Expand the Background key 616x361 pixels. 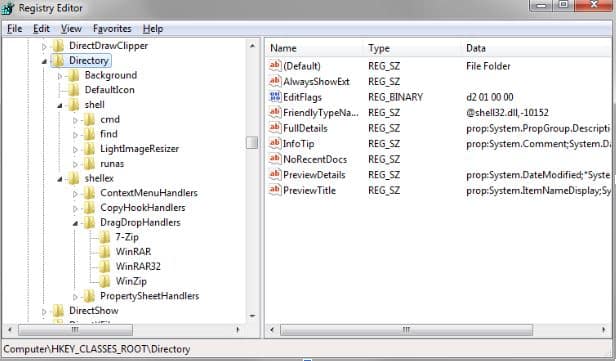(60, 76)
